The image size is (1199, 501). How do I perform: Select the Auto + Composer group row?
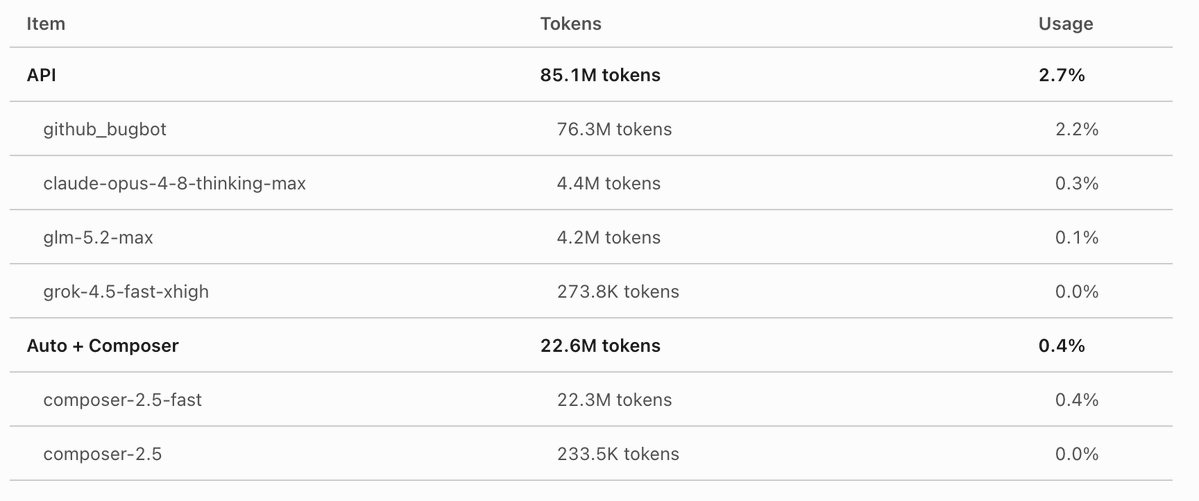(x=591, y=346)
